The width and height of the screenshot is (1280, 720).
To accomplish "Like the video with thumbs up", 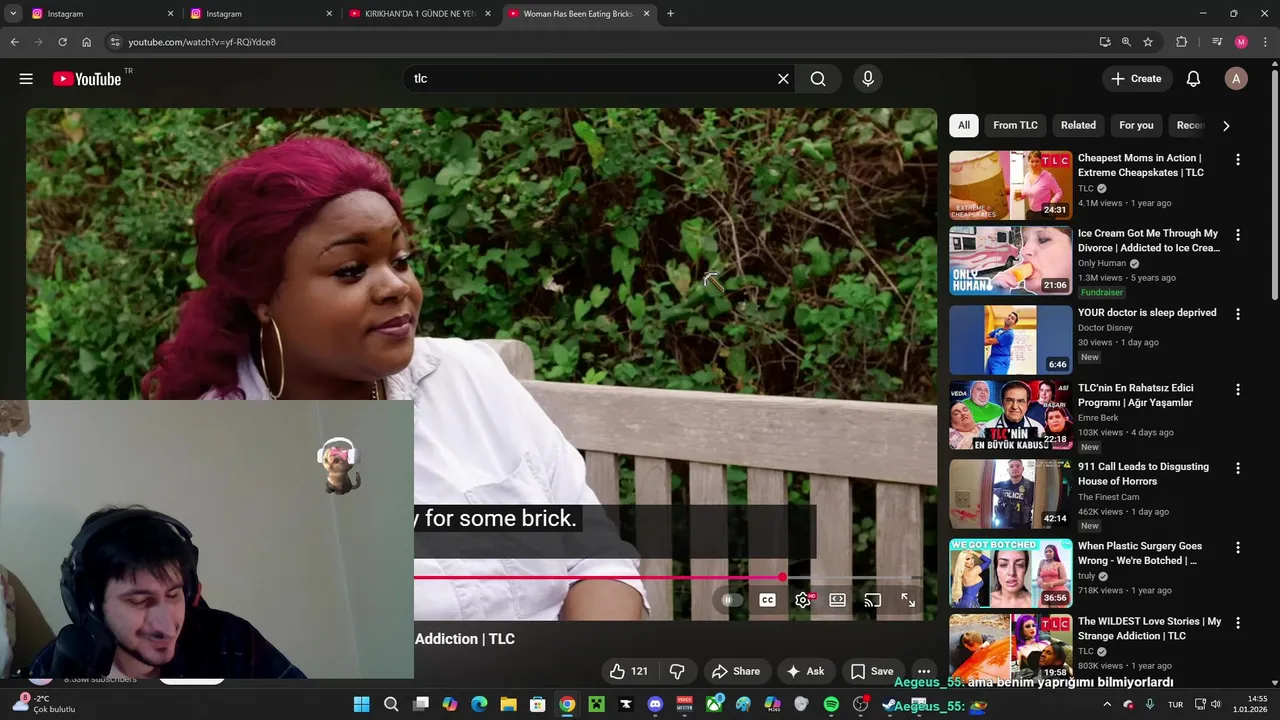I will 628,671.
